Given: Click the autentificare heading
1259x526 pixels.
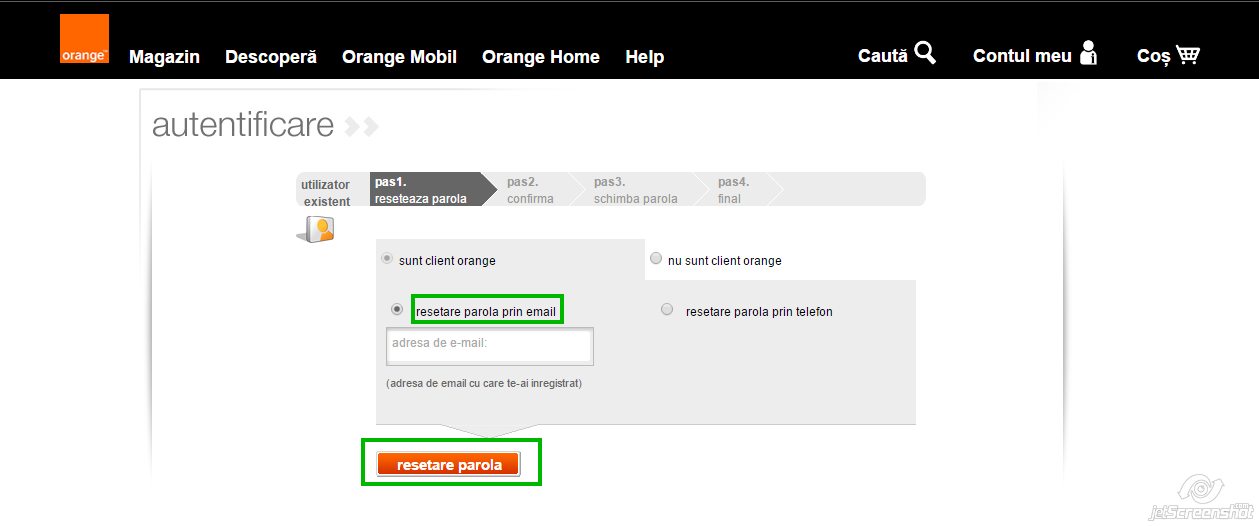Looking at the screenshot, I should pos(243,125).
